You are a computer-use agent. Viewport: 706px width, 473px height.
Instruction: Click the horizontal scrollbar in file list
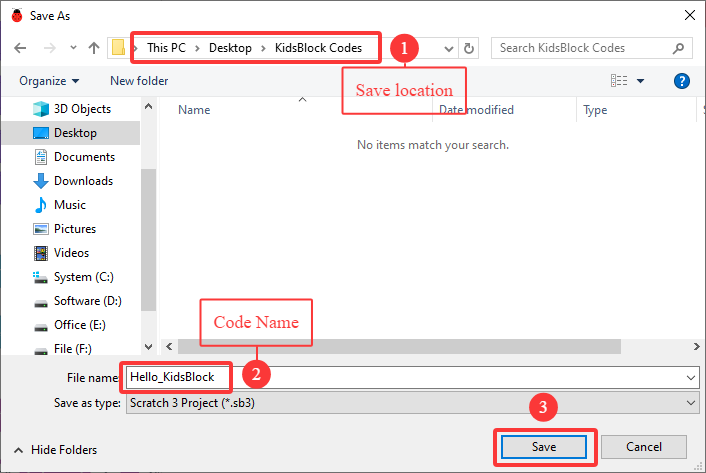pyautogui.click(x=399, y=347)
